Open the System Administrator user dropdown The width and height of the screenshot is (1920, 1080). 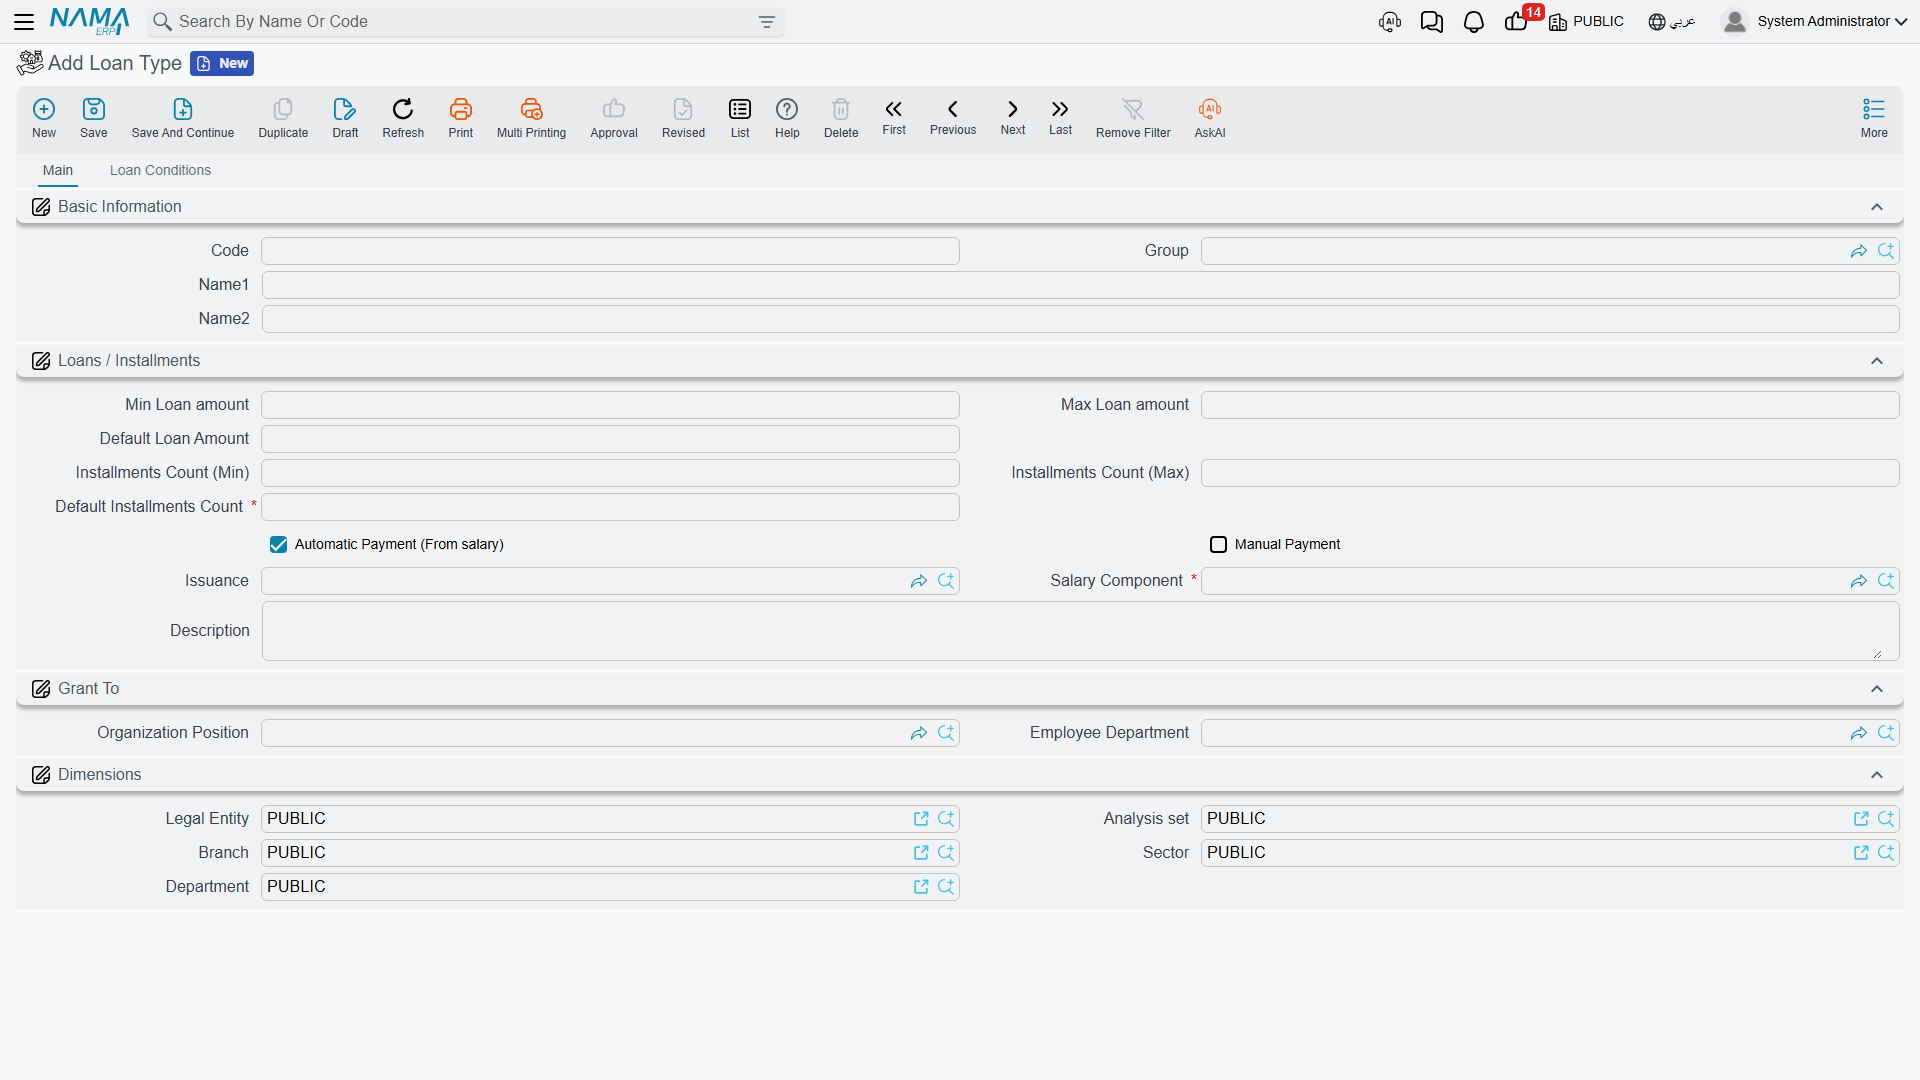click(1815, 22)
